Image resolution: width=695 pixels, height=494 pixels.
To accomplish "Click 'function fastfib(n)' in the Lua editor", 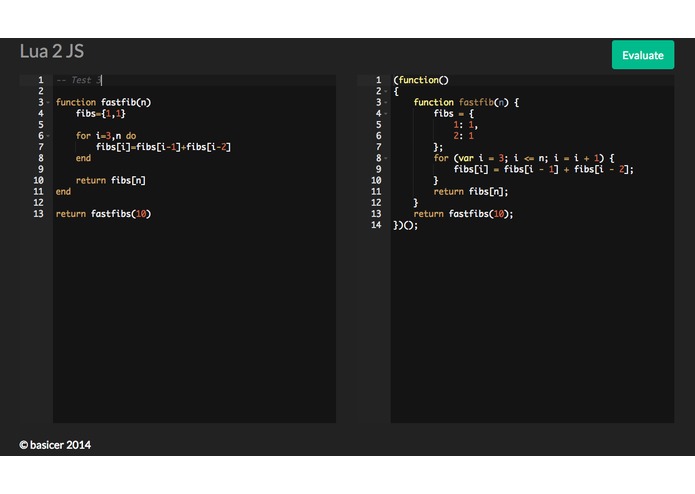I will coord(103,102).
